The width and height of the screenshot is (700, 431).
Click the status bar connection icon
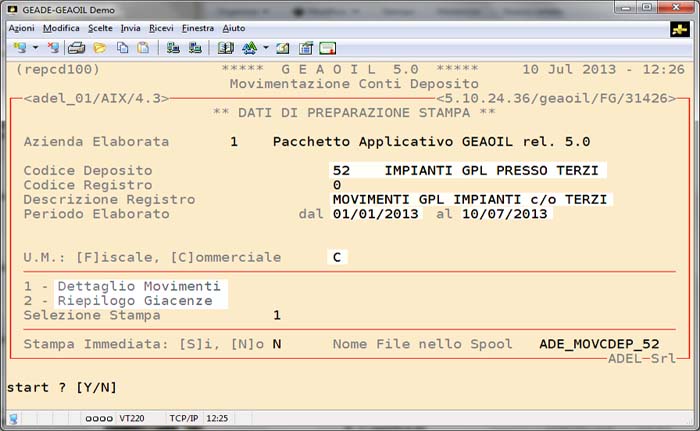pos(14,418)
